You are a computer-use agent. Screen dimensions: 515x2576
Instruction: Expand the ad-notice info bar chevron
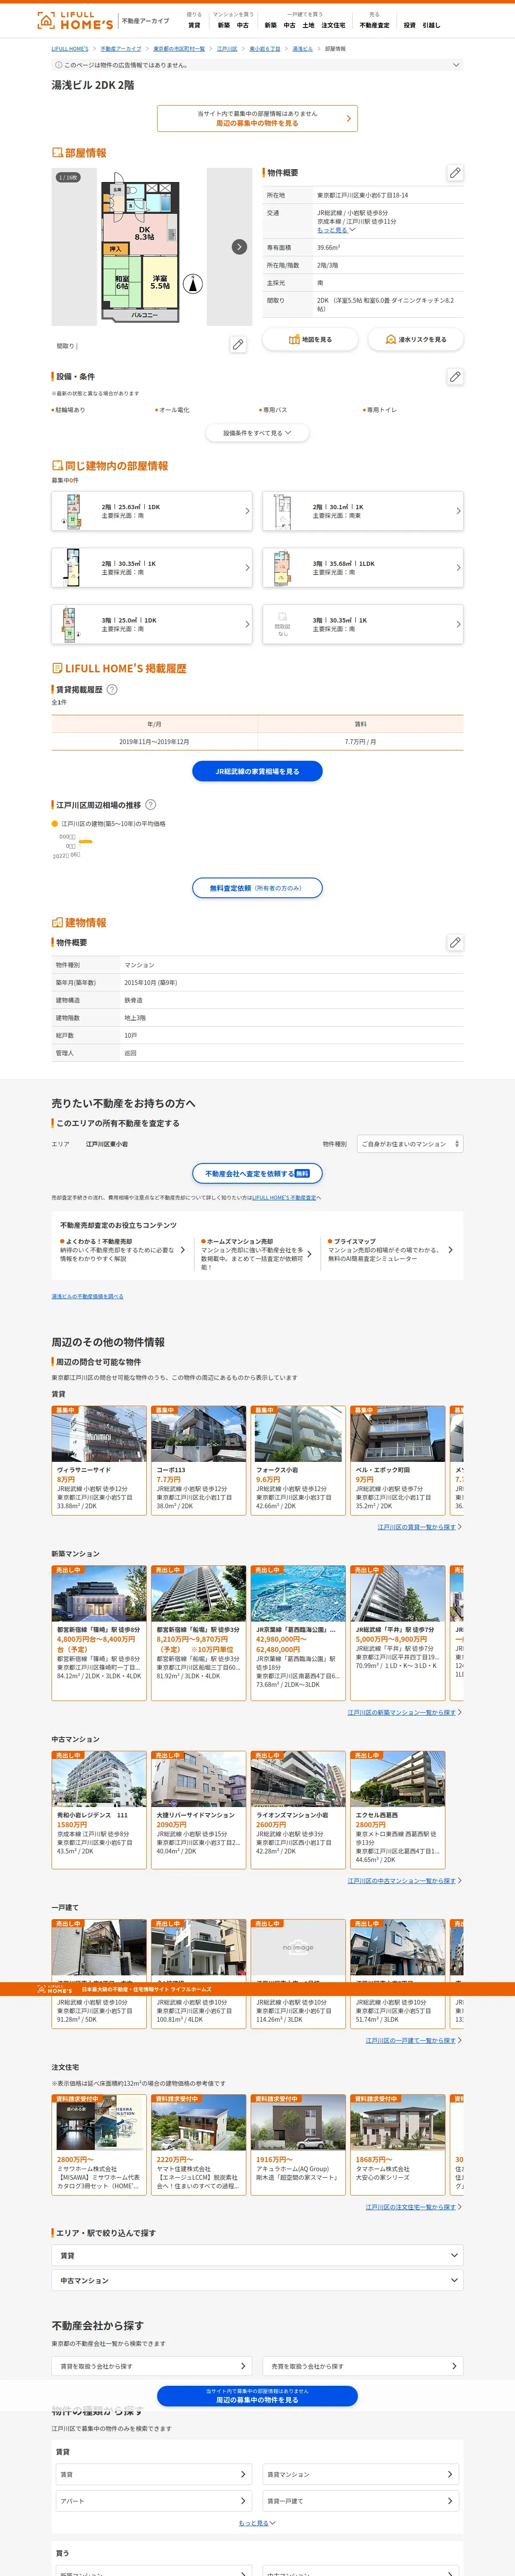(x=456, y=65)
